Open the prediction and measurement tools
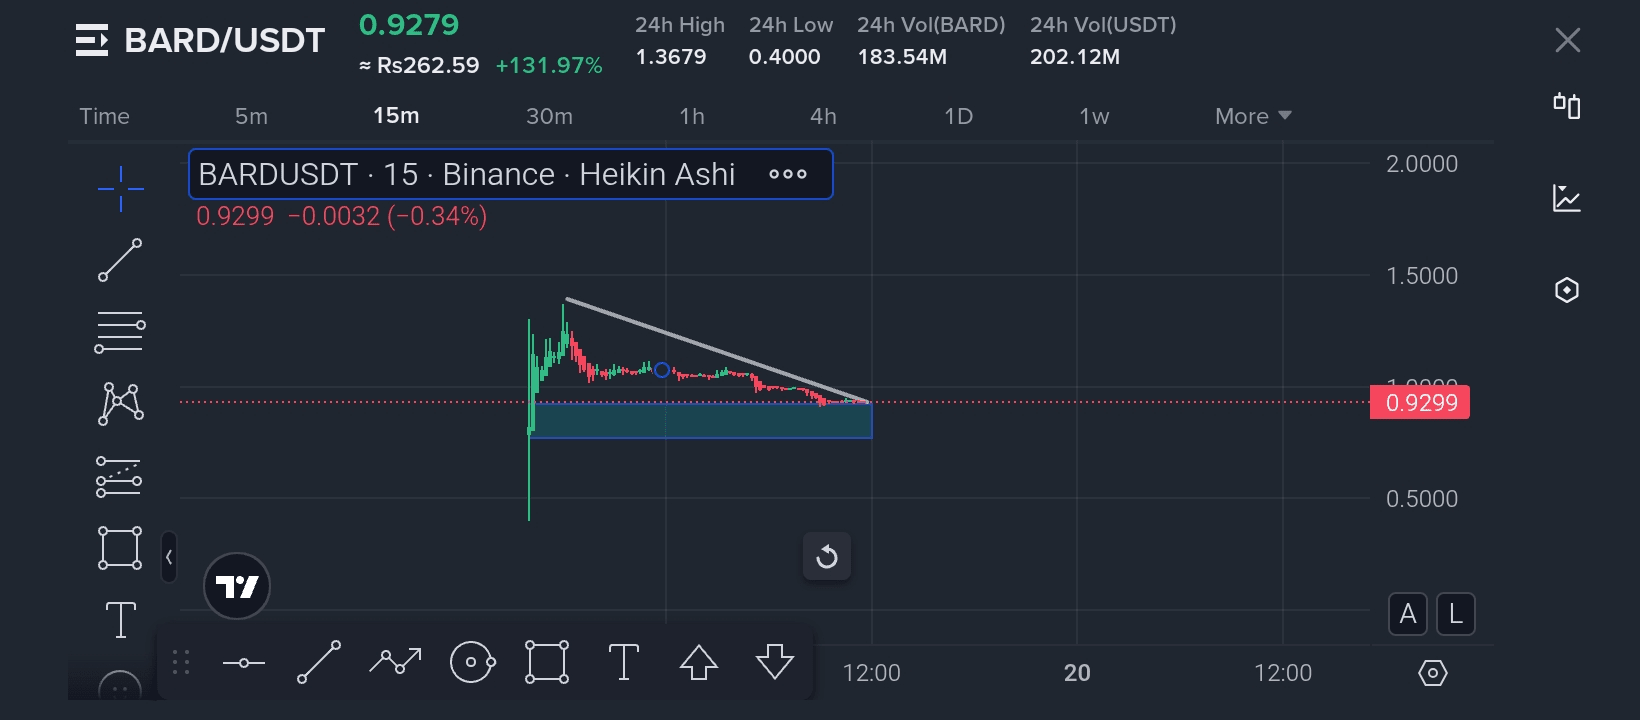 [119, 477]
